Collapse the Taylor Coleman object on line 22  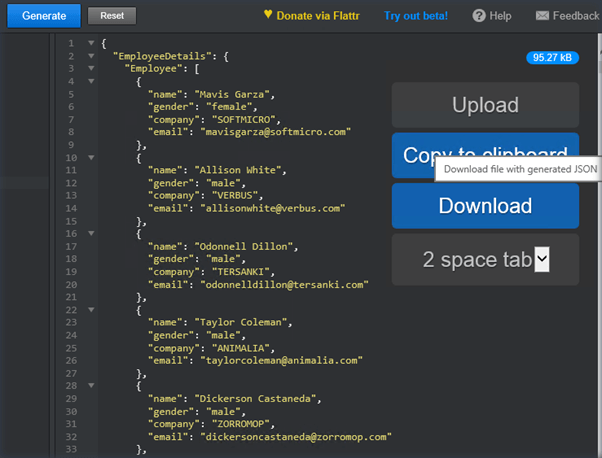[91, 309]
